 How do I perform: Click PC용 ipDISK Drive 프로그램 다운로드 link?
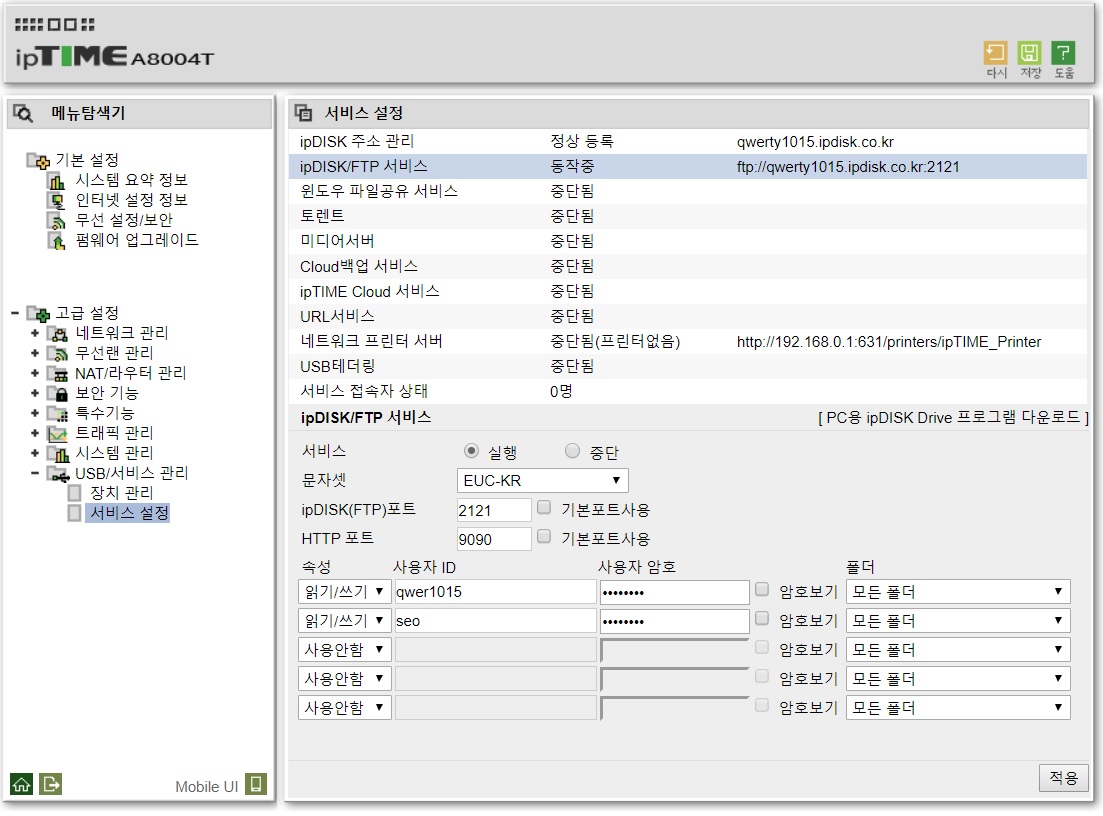pos(953,418)
